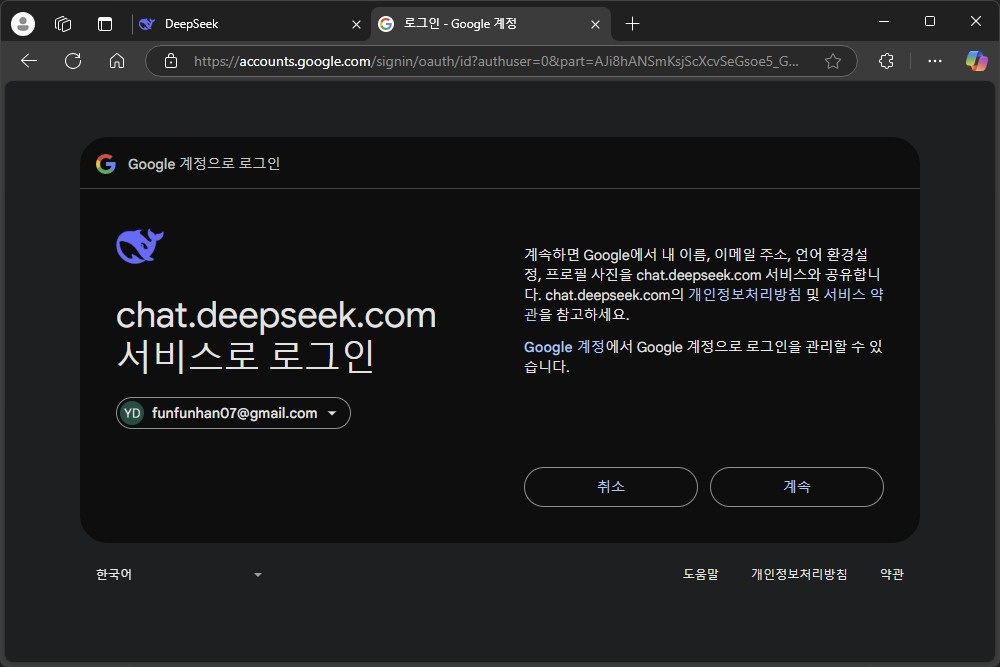Viewport: 1000px width, 667px height.
Task: Go back to the previous page
Action: click(x=29, y=61)
